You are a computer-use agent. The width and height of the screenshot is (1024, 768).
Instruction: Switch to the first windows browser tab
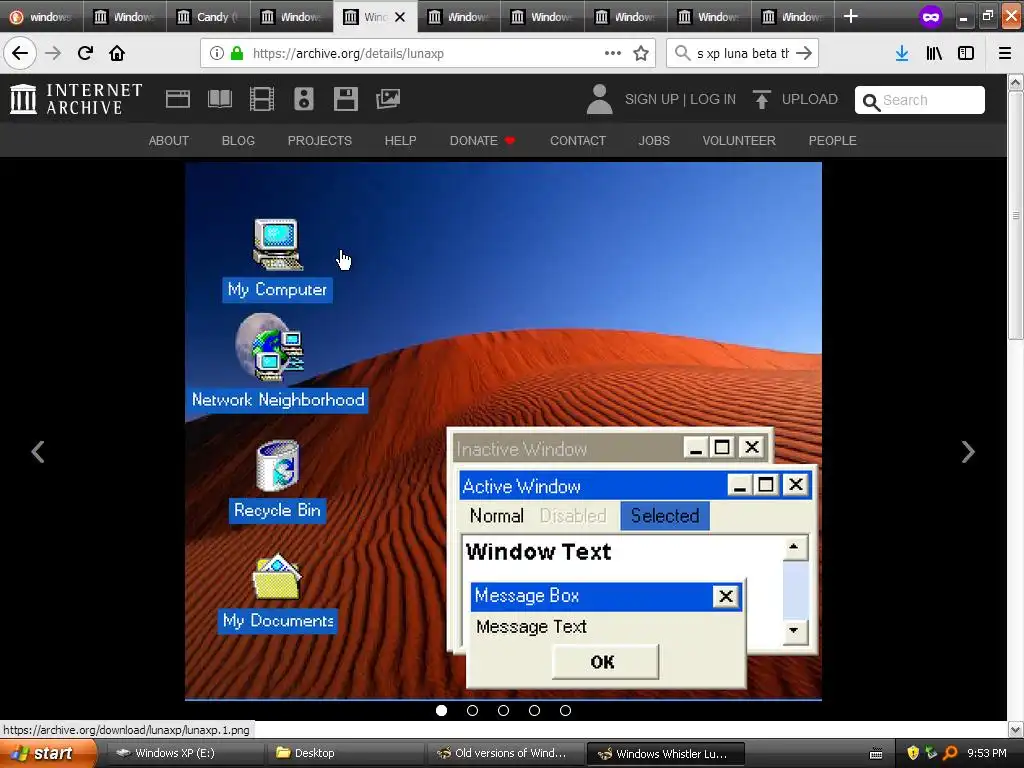[x=41, y=16]
